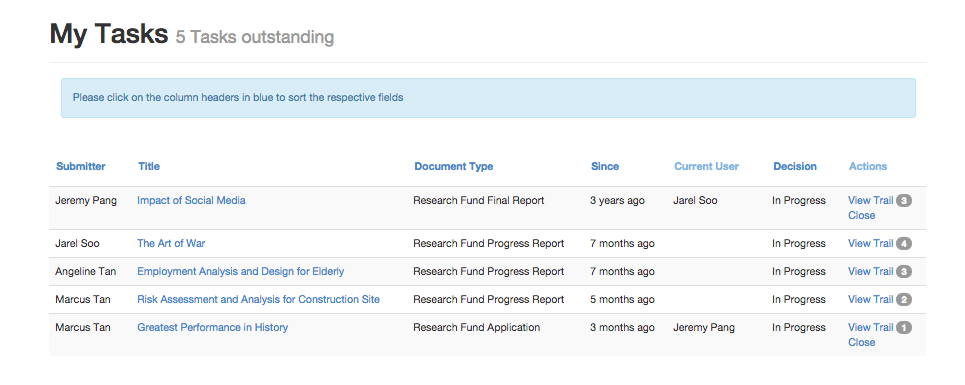Screen dimensions: 965x385
Task: Click 'Marcus Tan' in the Risk Assessment row
Action: pyautogui.click(x=83, y=299)
